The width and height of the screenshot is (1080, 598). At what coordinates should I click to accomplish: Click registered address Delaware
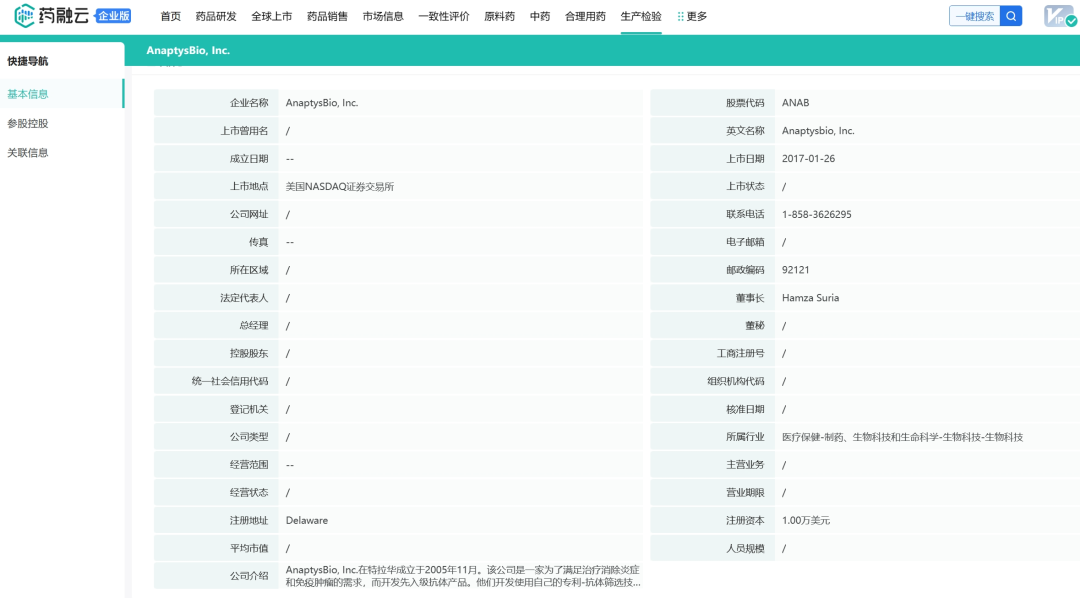point(307,520)
